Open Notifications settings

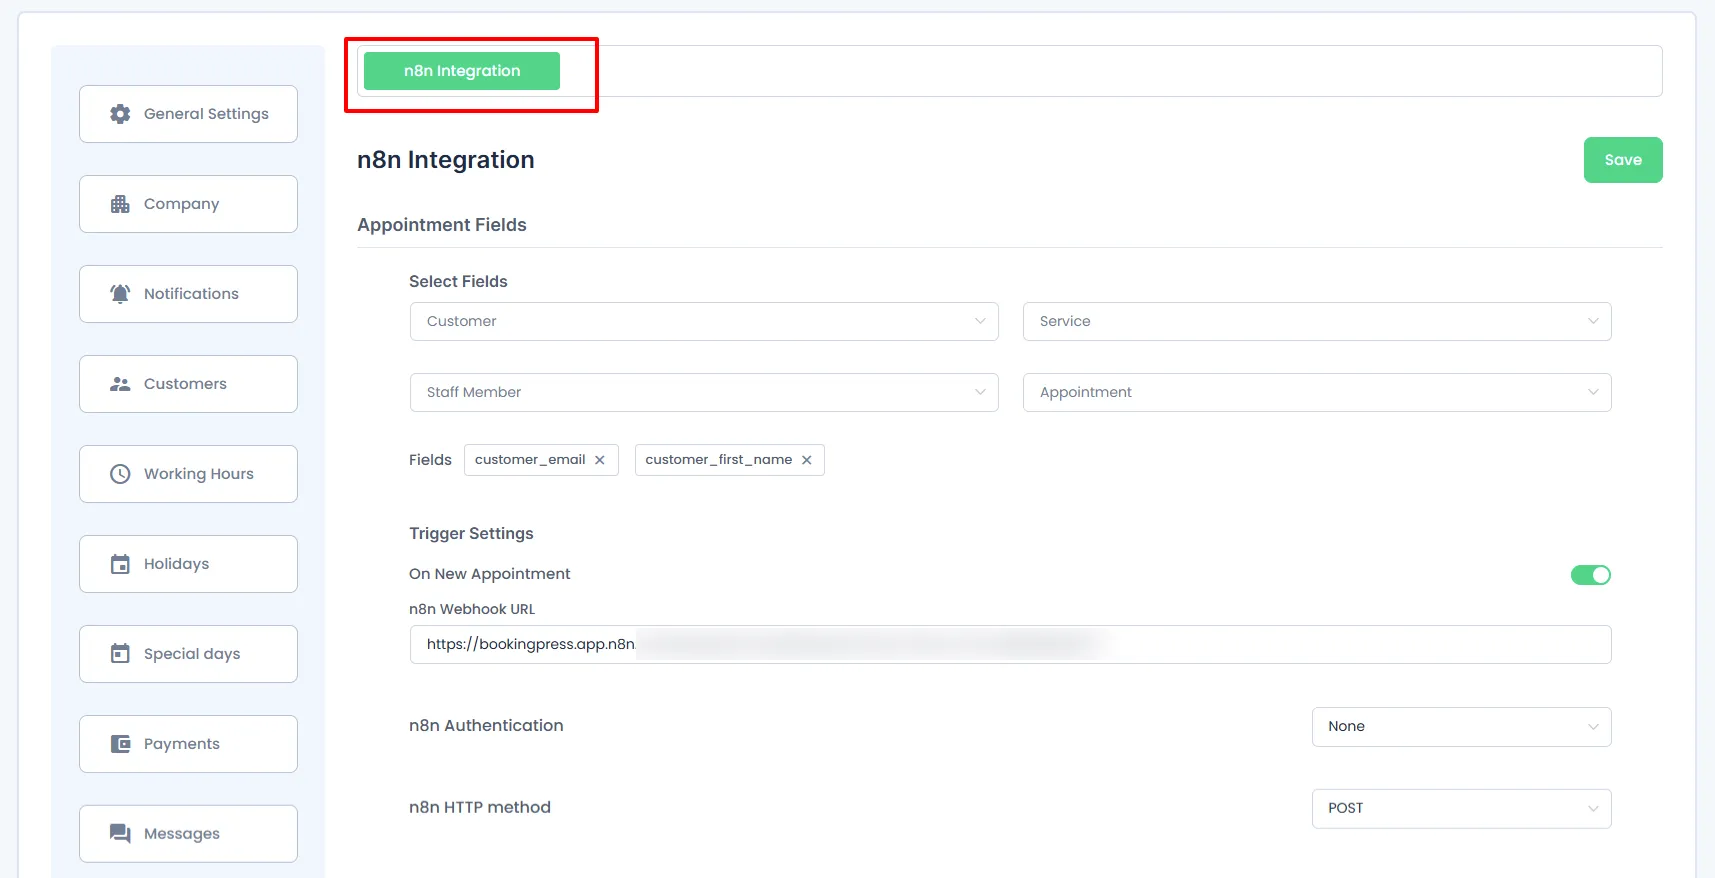188,294
